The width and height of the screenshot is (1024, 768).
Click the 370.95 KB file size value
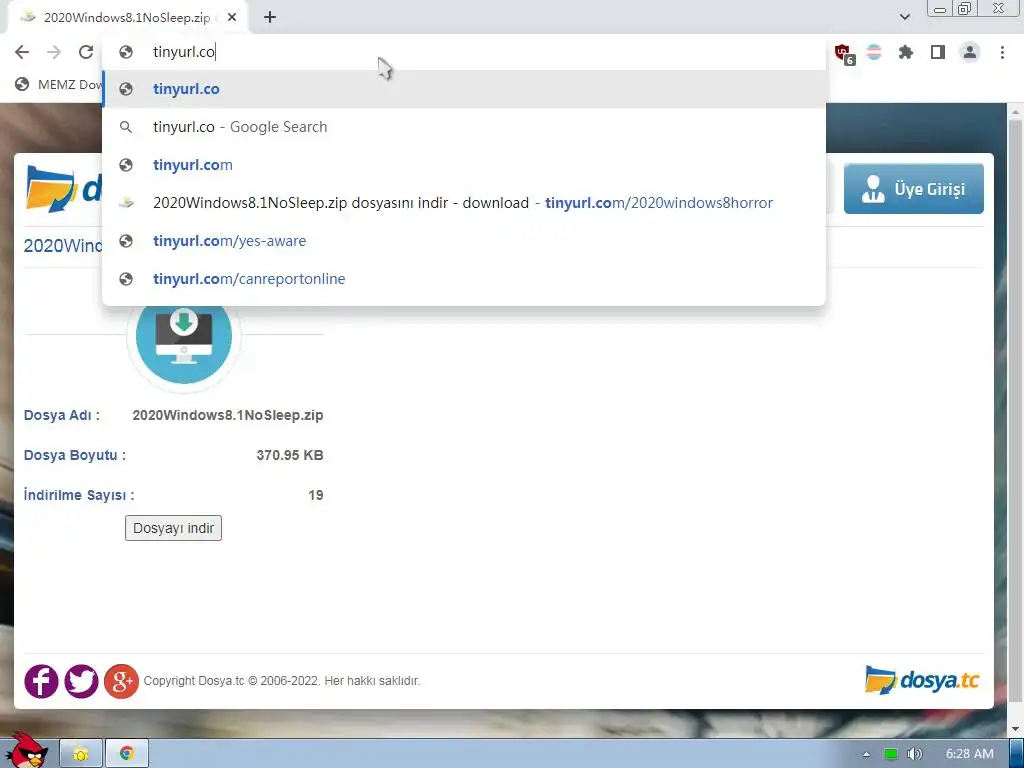point(290,455)
